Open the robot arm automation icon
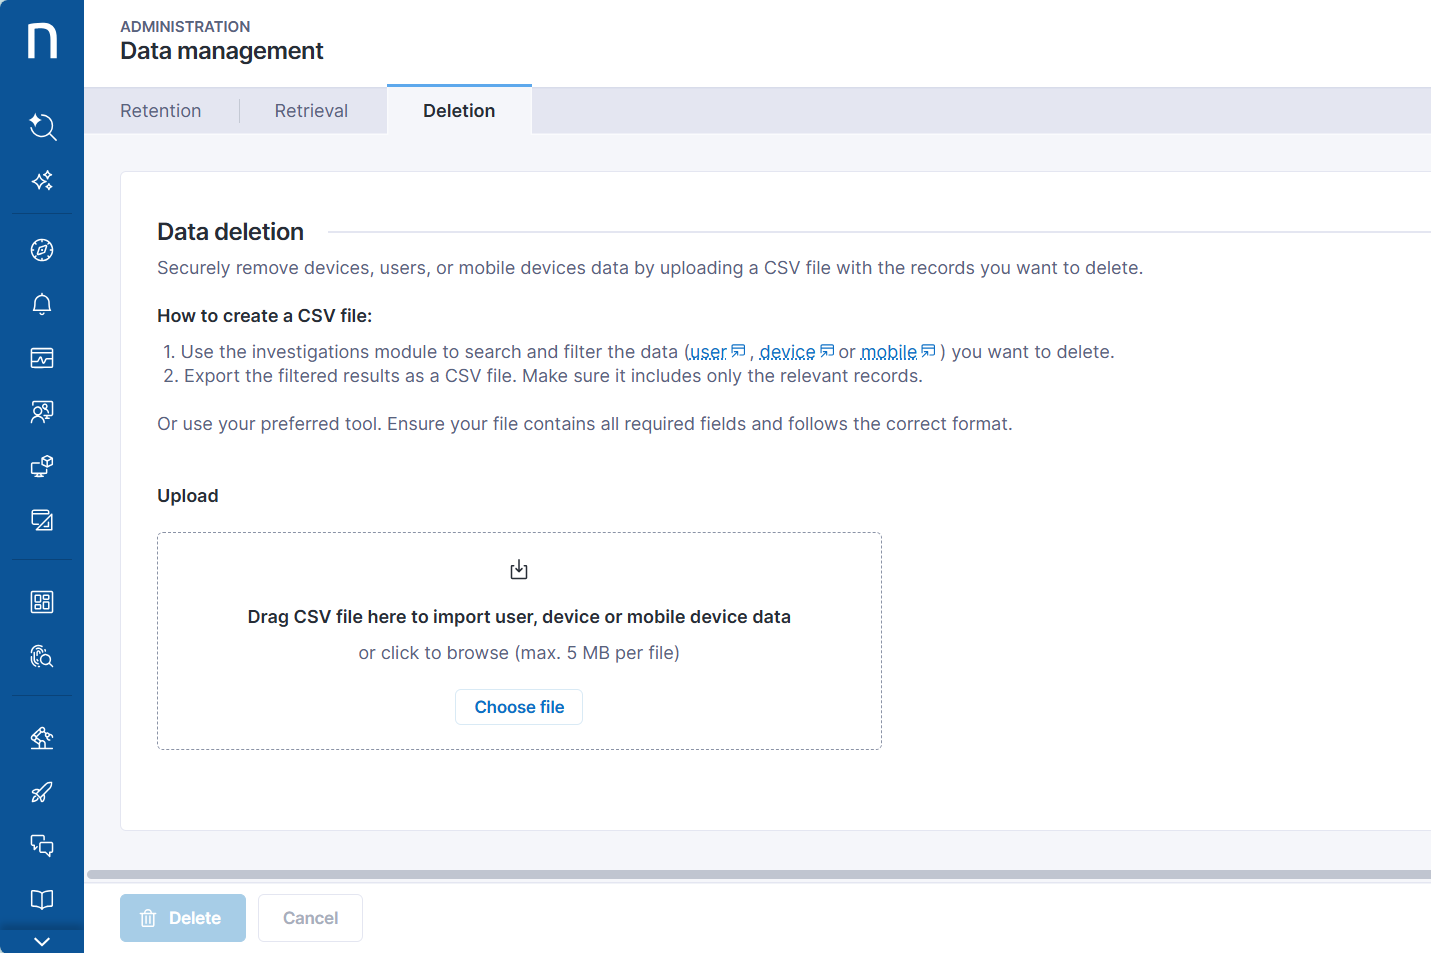 42,738
